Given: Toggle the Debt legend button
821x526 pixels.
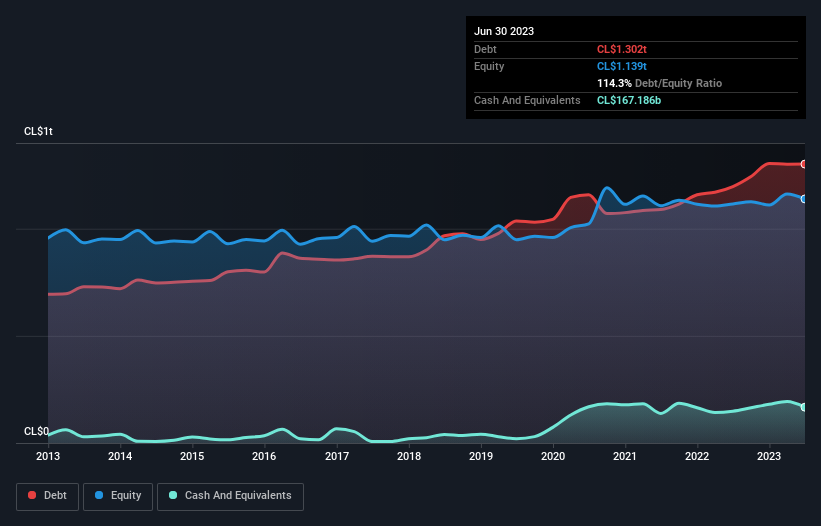Looking at the screenshot, I should point(47,496).
